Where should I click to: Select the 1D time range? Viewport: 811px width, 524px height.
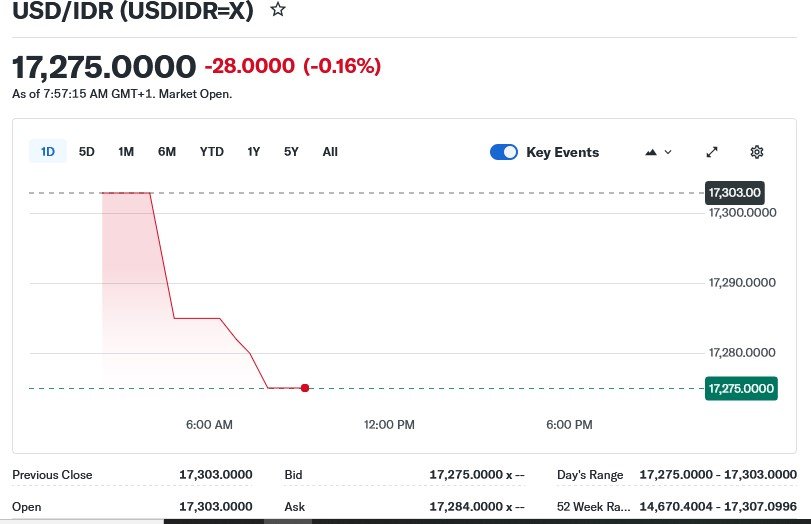coord(47,152)
